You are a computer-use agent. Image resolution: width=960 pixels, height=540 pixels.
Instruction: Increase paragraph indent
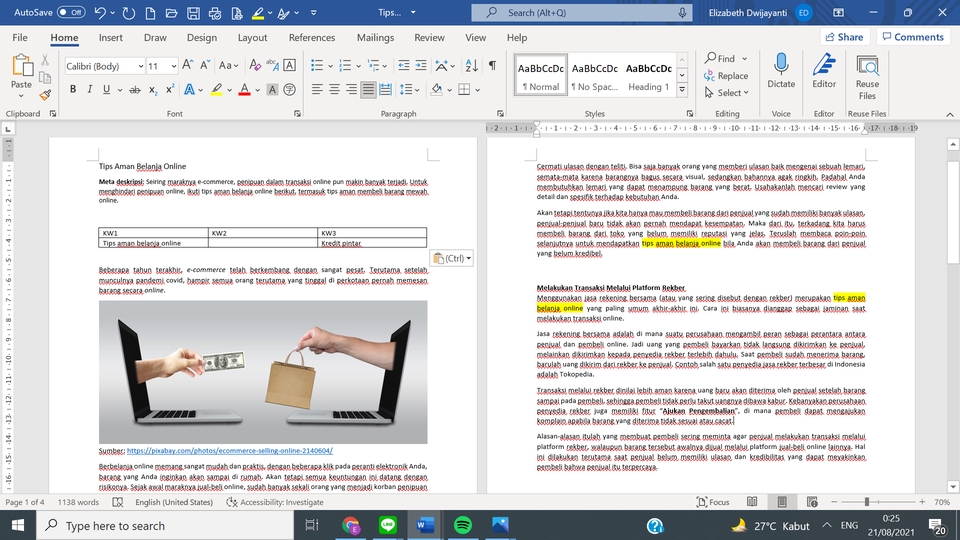(x=421, y=66)
